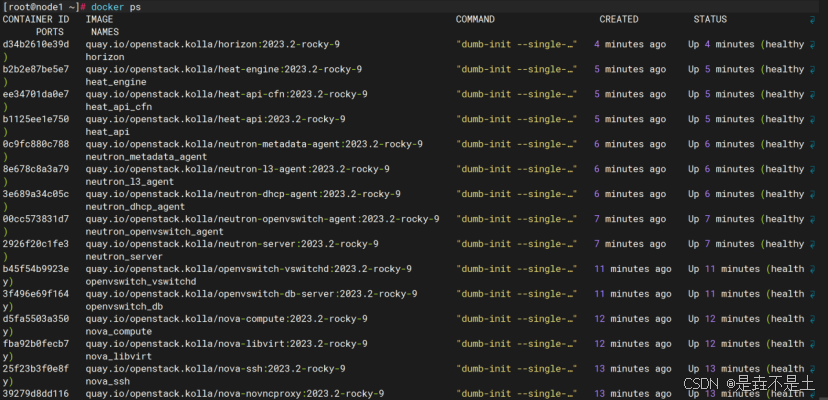This screenshot has width=828, height=400.
Task: Select the 'docker ps' command text
Action: pyautogui.click(x=116, y=7)
